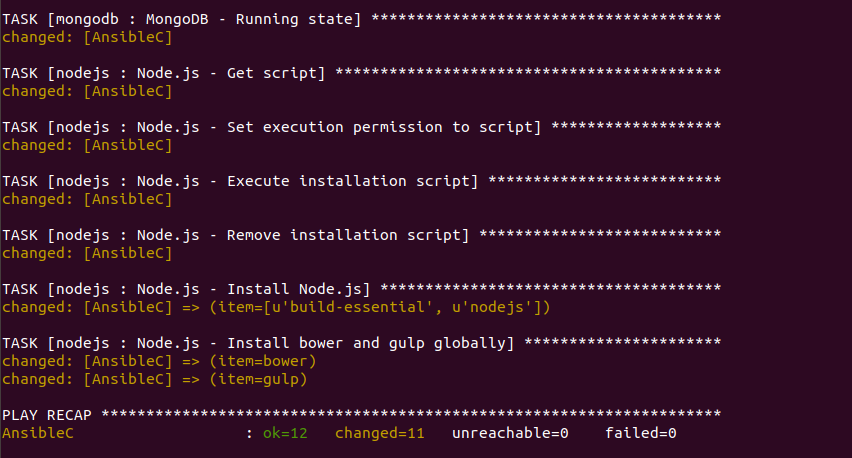852x458 pixels.
Task: Click the changed line under 'Set execution permission'
Action: [87, 145]
